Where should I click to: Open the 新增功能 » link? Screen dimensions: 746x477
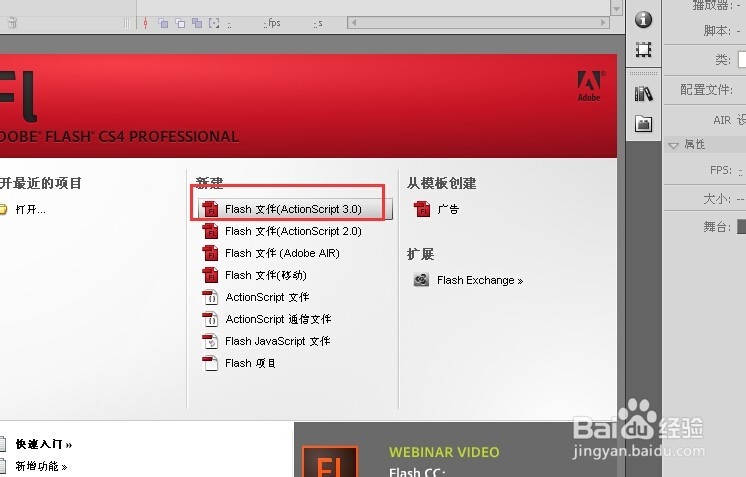point(41,466)
